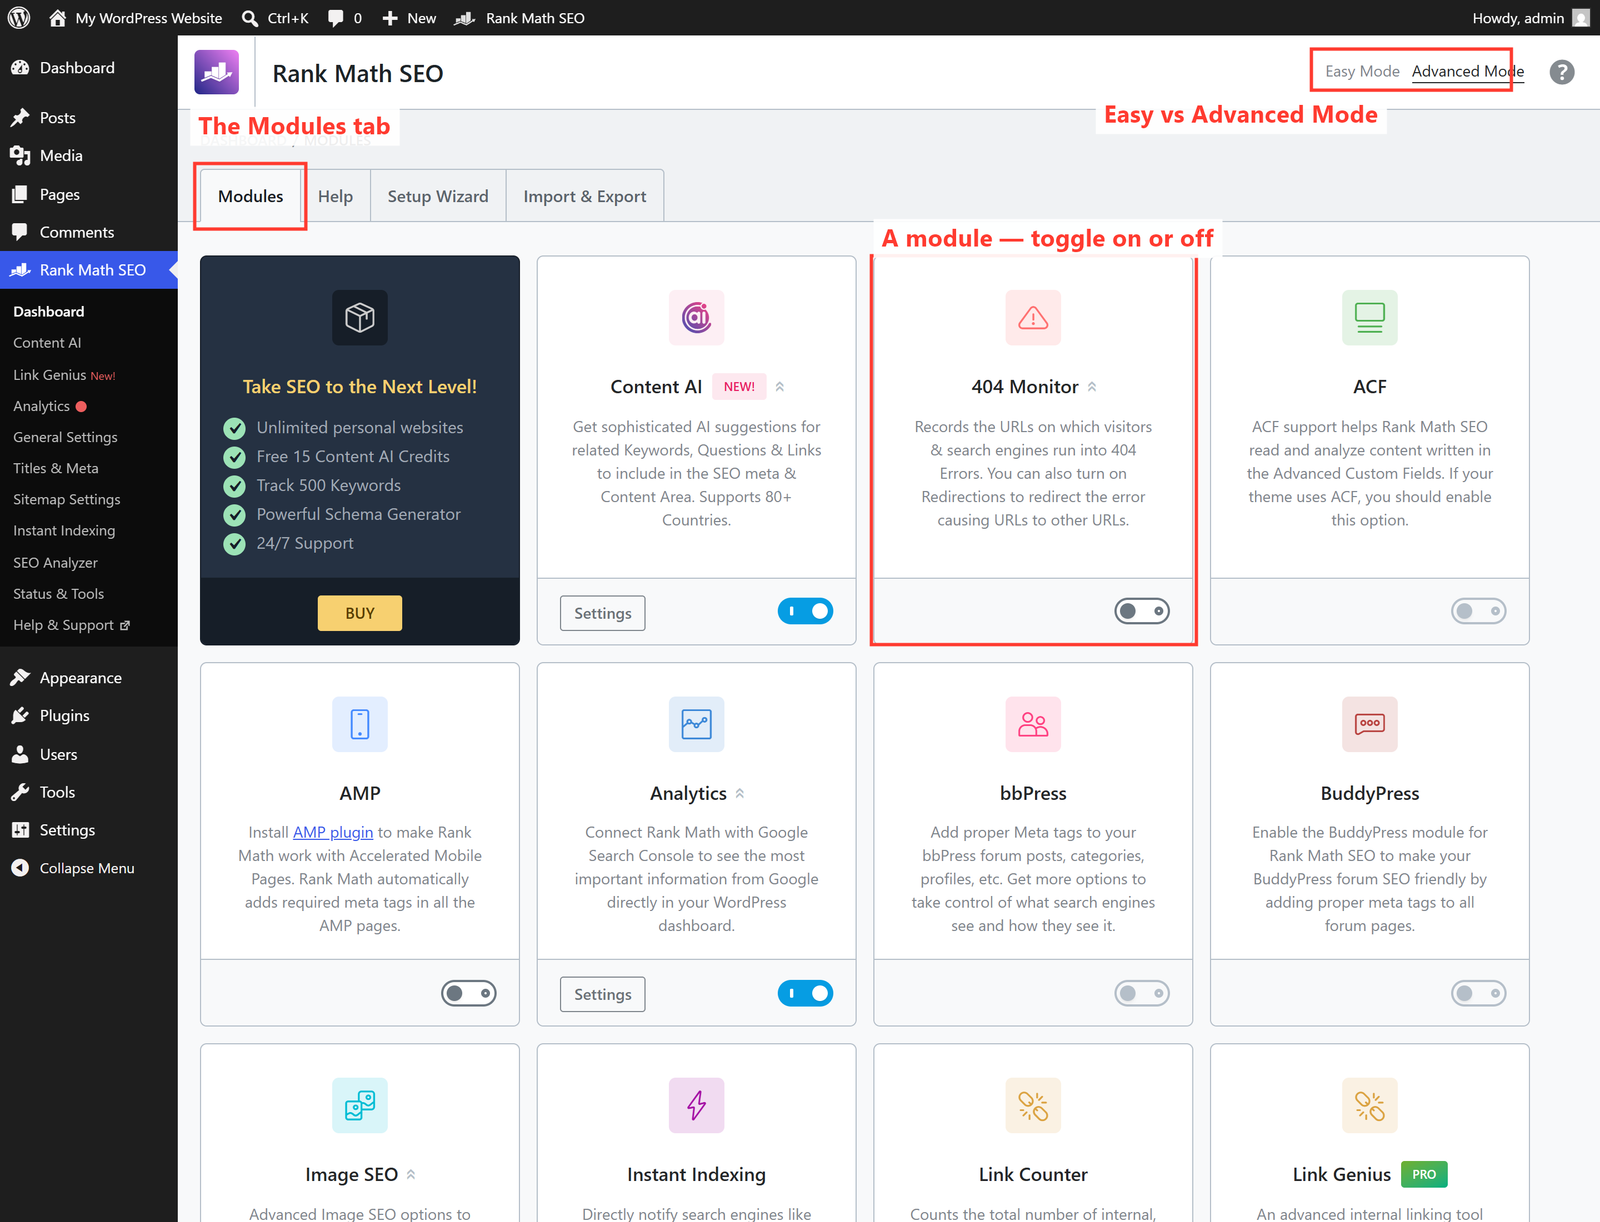The height and width of the screenshot is (1222, 1600).
Task: Click the Analytics chart icon
Action: (x=697, y=724)
